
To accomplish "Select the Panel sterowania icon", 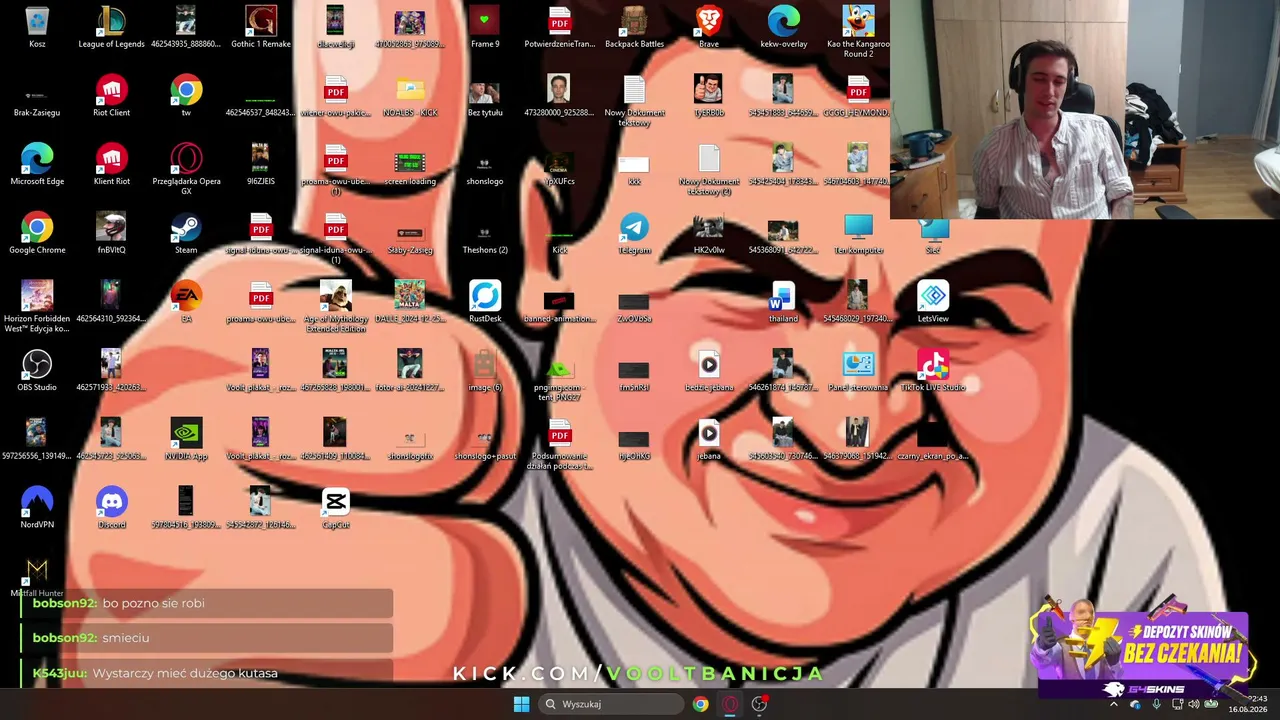I will coord(858,372).
